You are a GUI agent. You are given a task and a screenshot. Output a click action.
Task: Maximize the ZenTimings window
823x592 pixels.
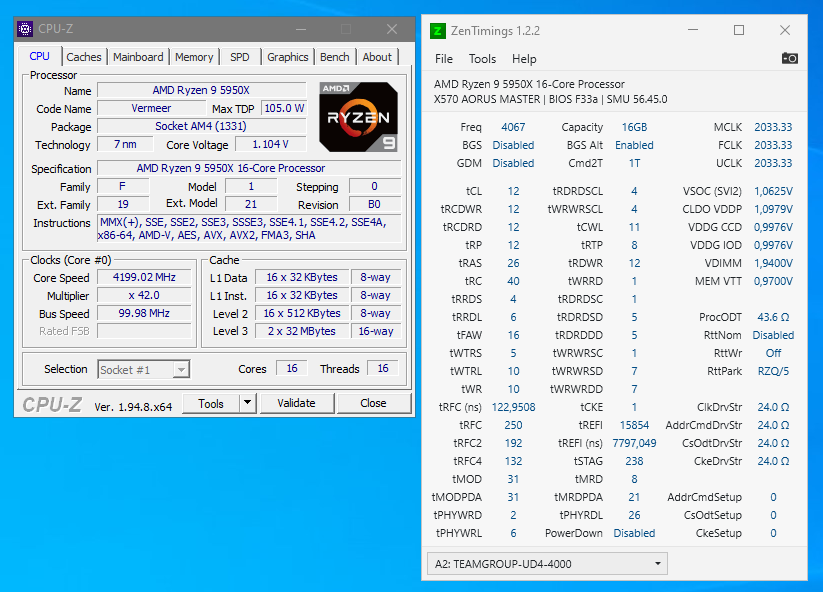click(x=738, y=30)
